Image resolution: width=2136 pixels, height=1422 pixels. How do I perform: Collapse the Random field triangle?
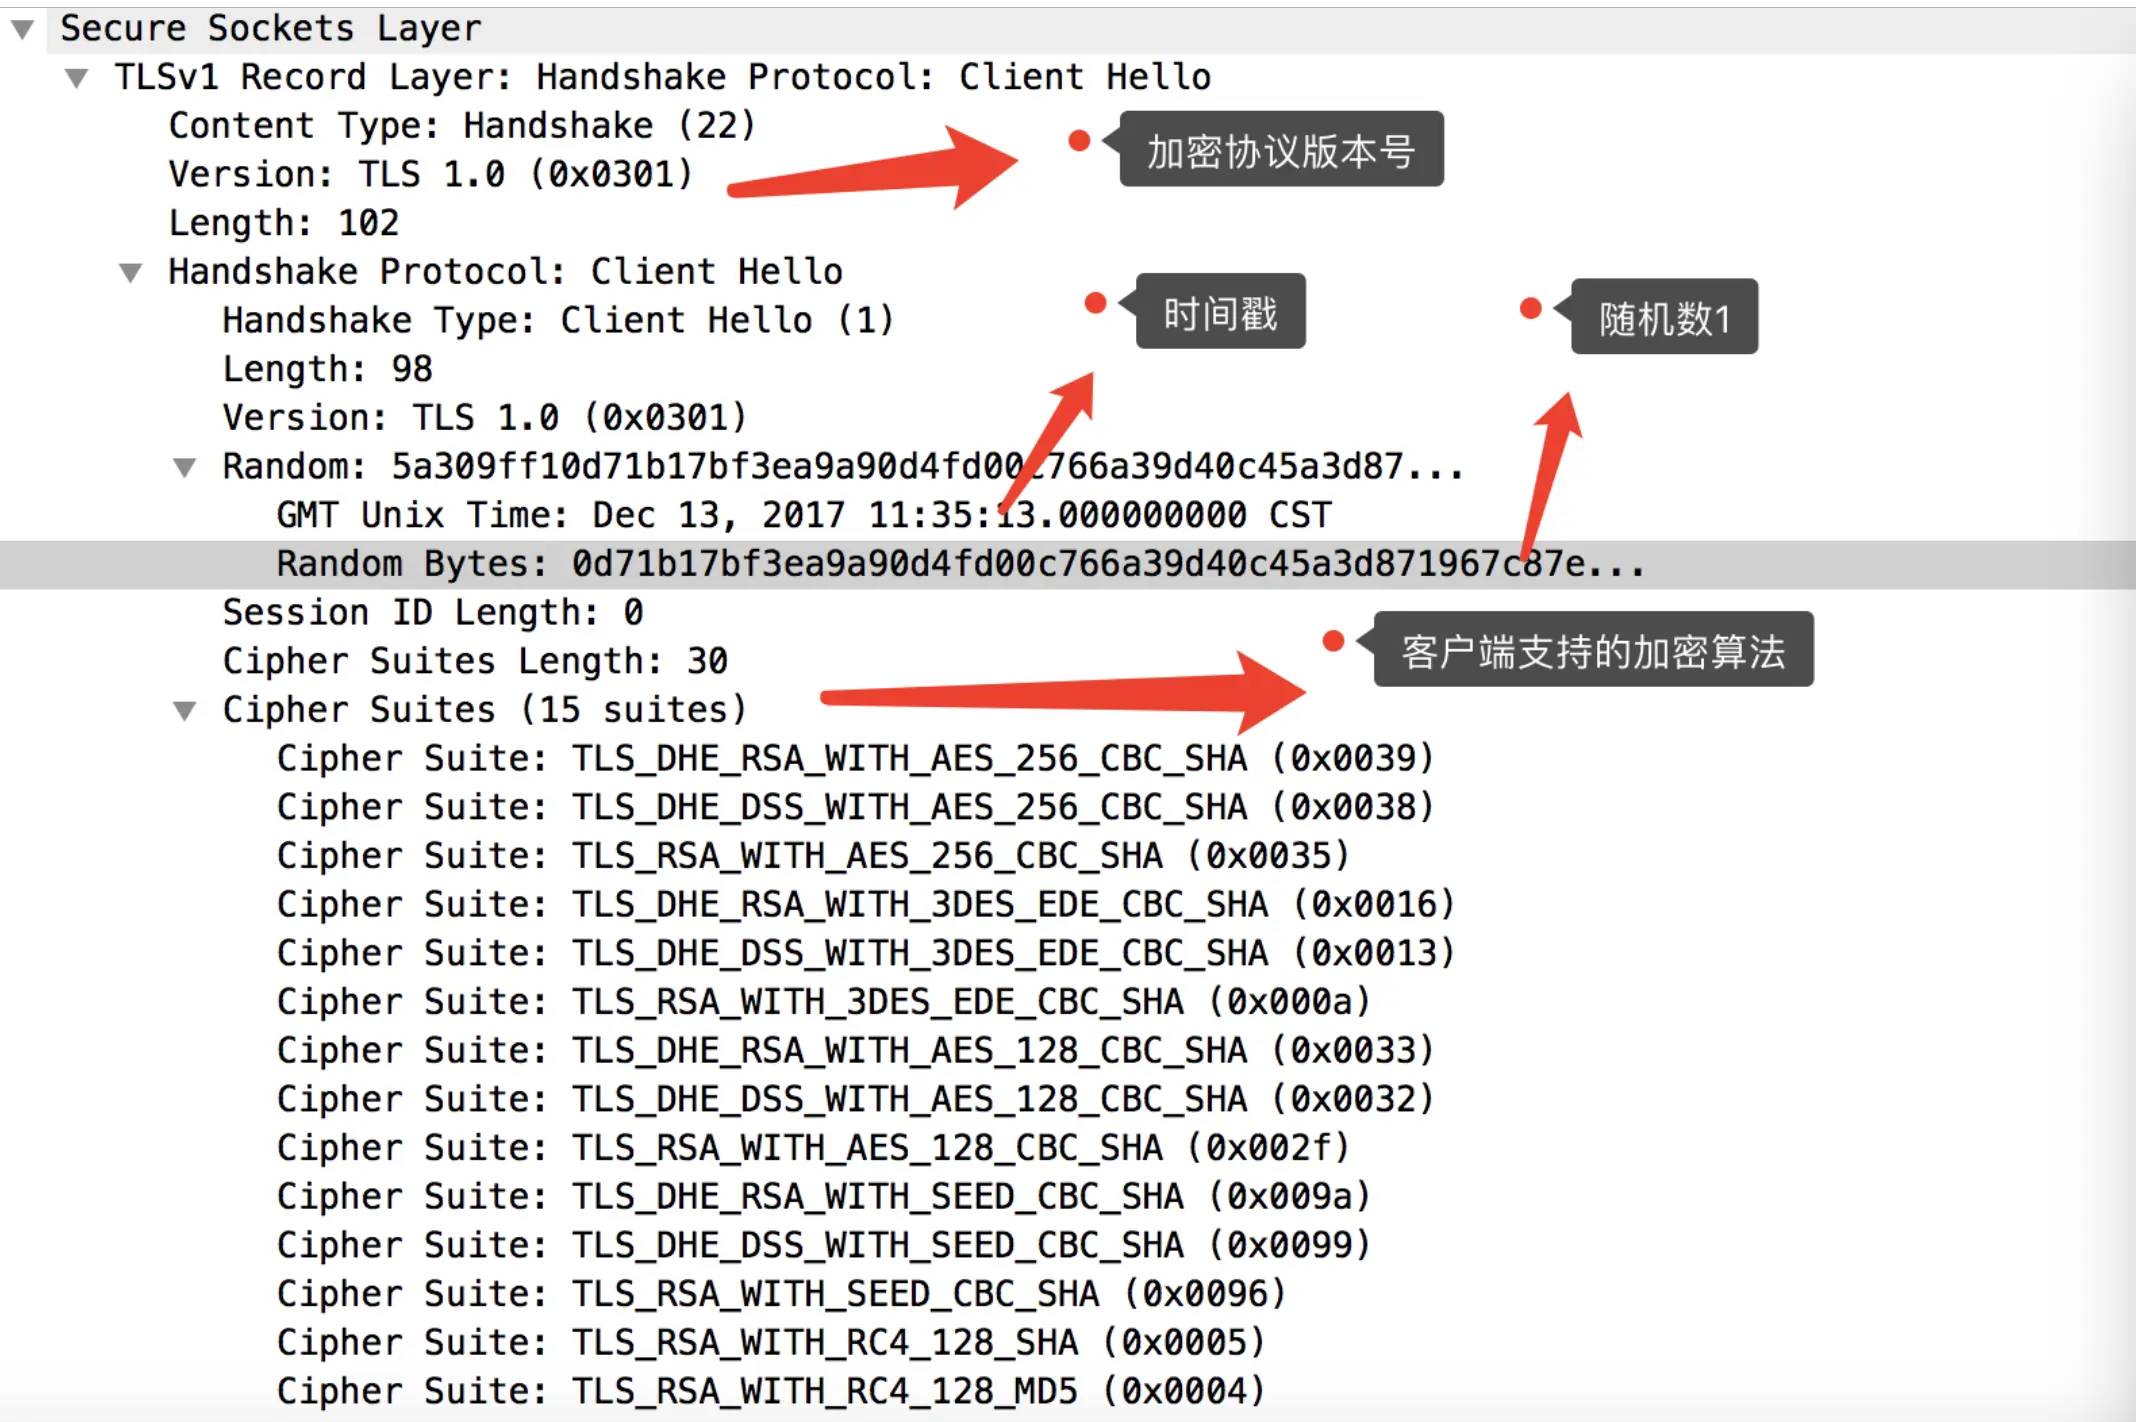[184, 467]
